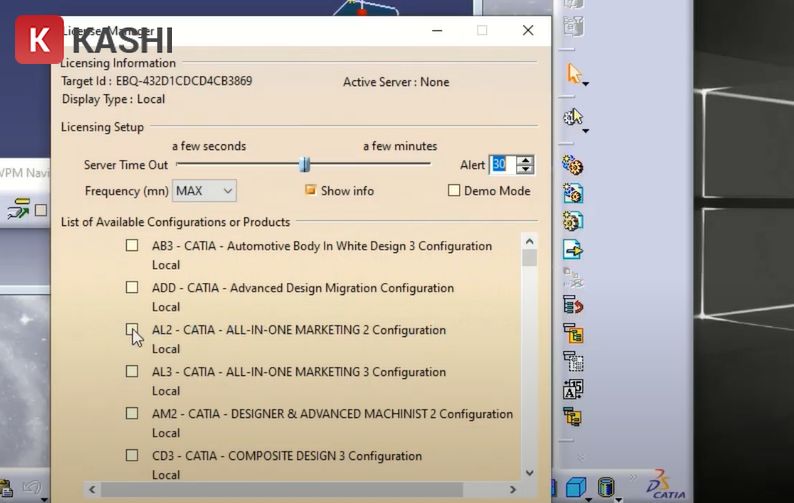The width and height of the screenshot is (794, 503).
Task: Enable the Demo Mode checkbox
Action: [454, 190]
